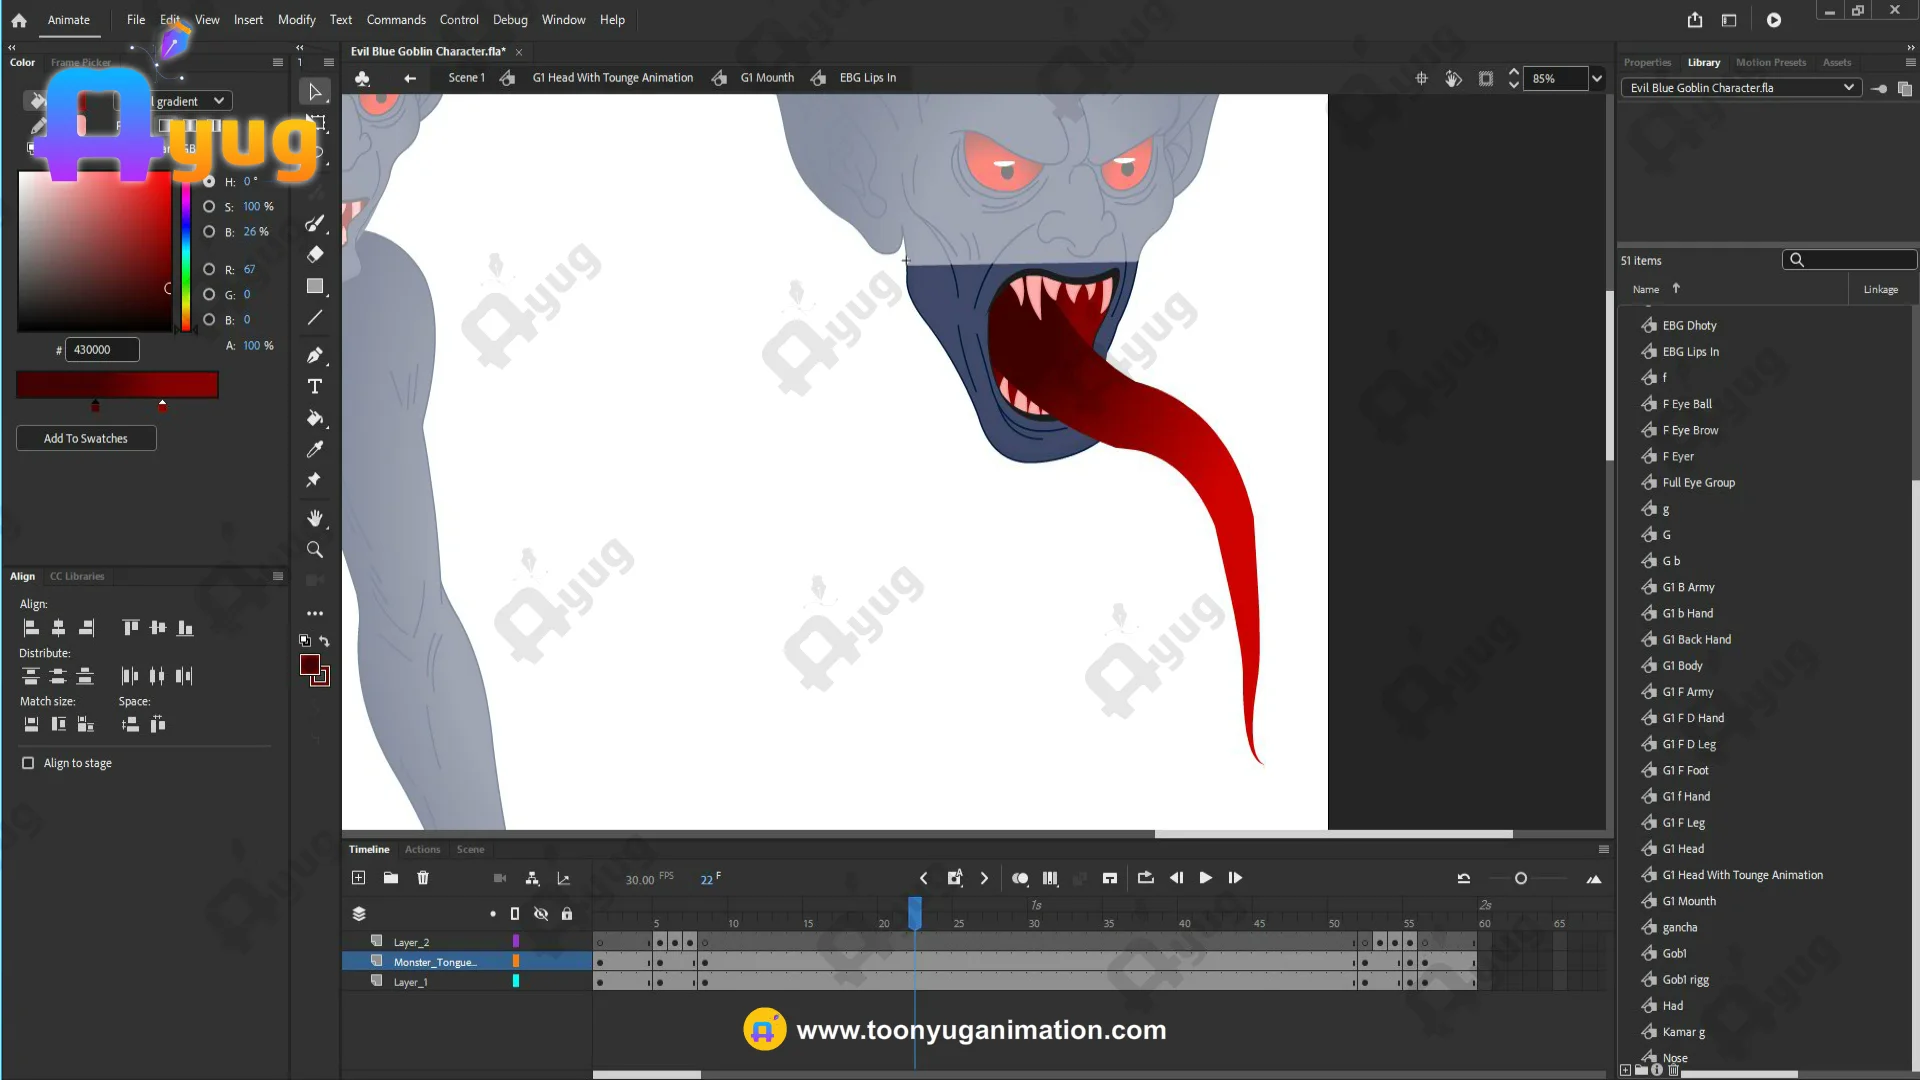
Task: Select the Hand tool
Action: click(314, 518)
